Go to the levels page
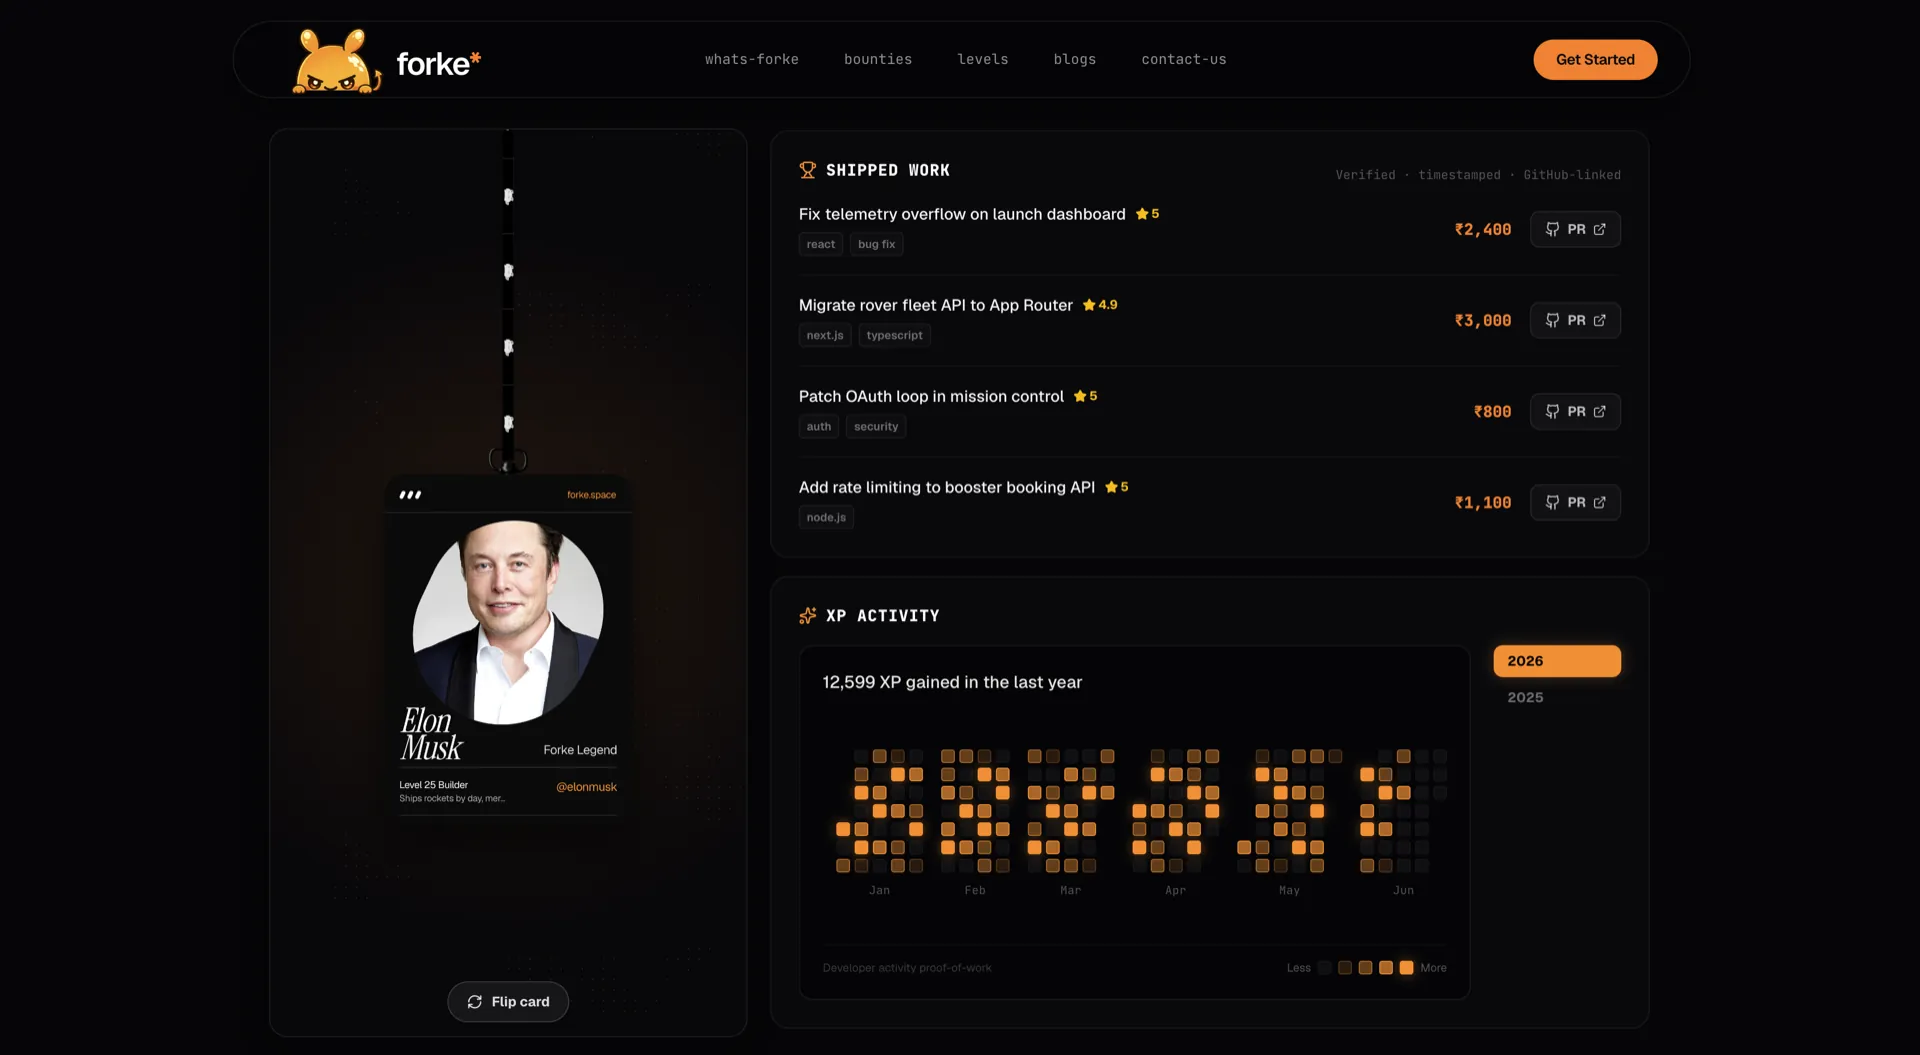Image resolution: width=1920 pixels, height=1055 pixels. tap(982, 60)
